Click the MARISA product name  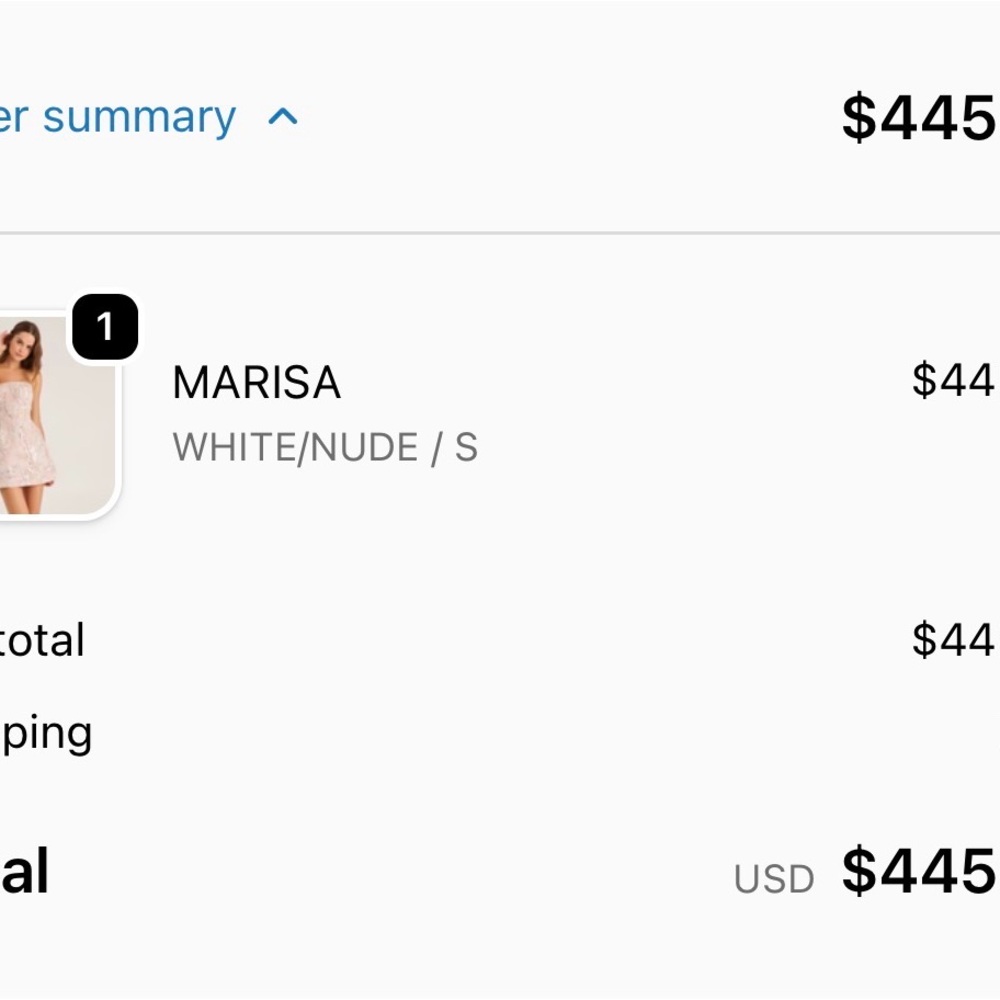pyautogui.click(x=256, y=383)
